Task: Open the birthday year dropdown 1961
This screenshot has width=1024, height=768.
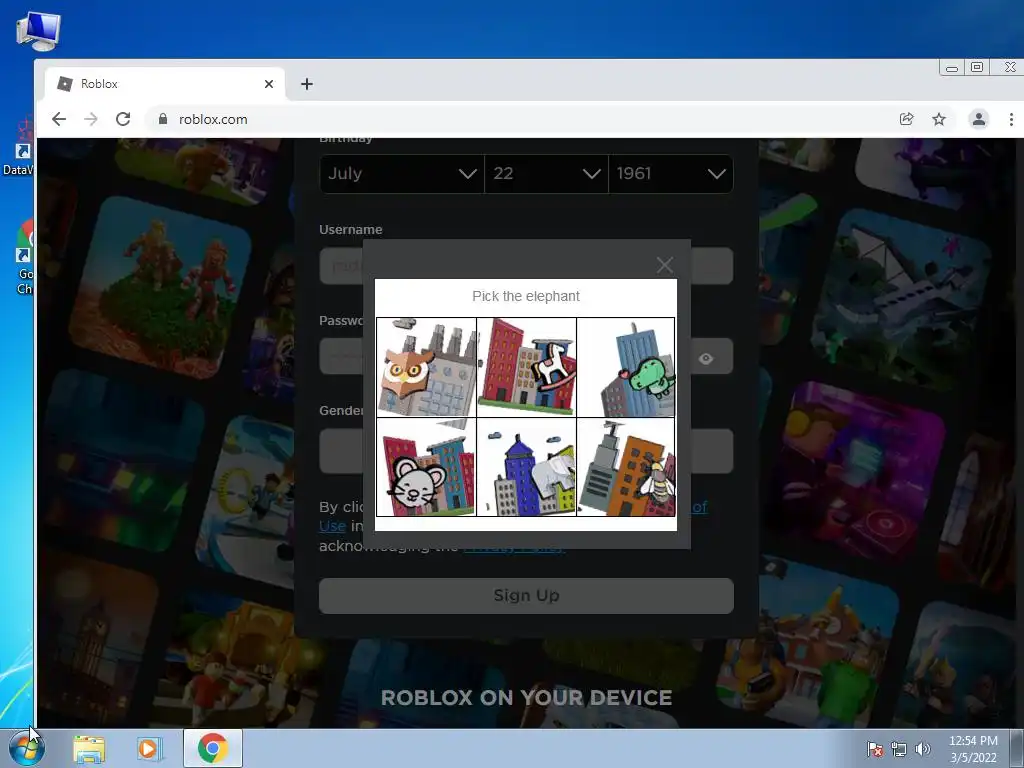Action: coord(671,174)
